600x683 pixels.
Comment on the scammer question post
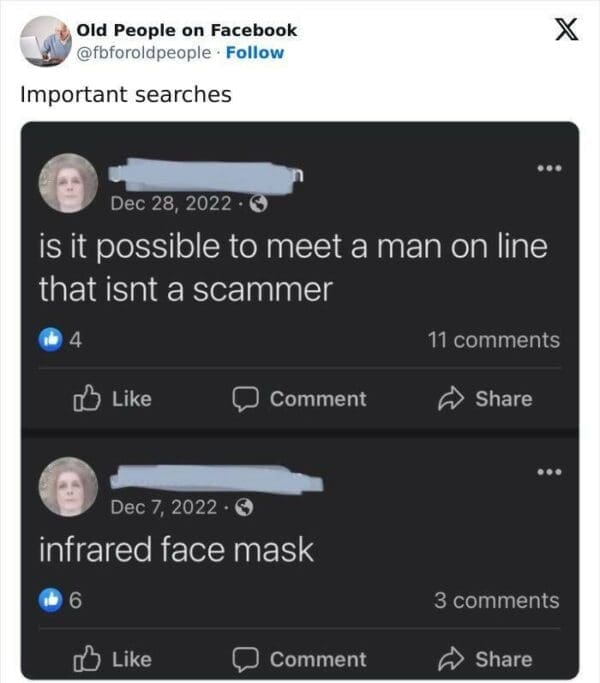click(299, 398)
